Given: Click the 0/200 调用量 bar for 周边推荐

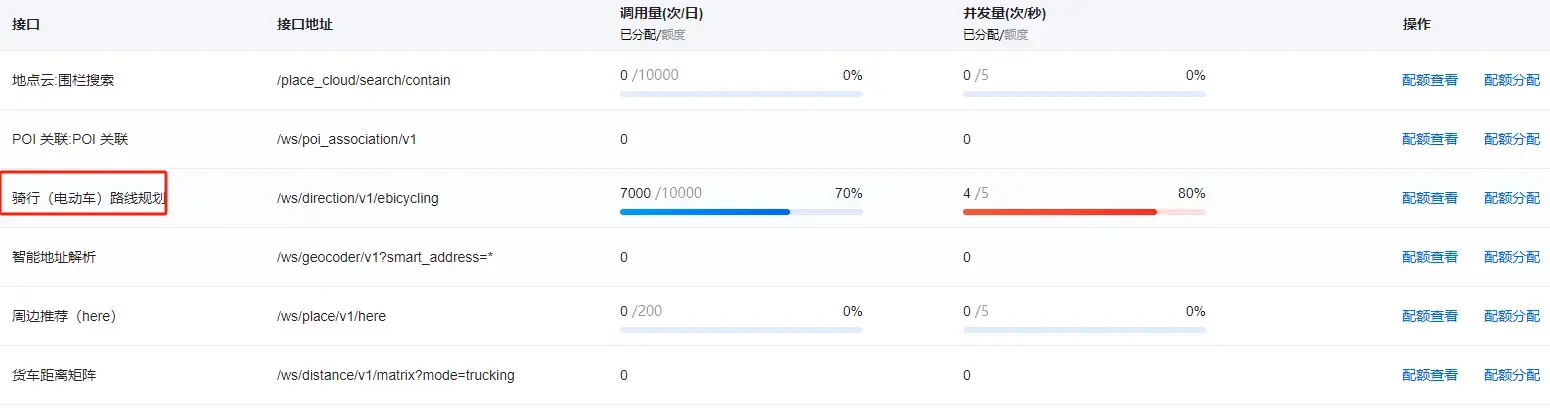Looking at the screenshot, I should click(x=741, y=330).
